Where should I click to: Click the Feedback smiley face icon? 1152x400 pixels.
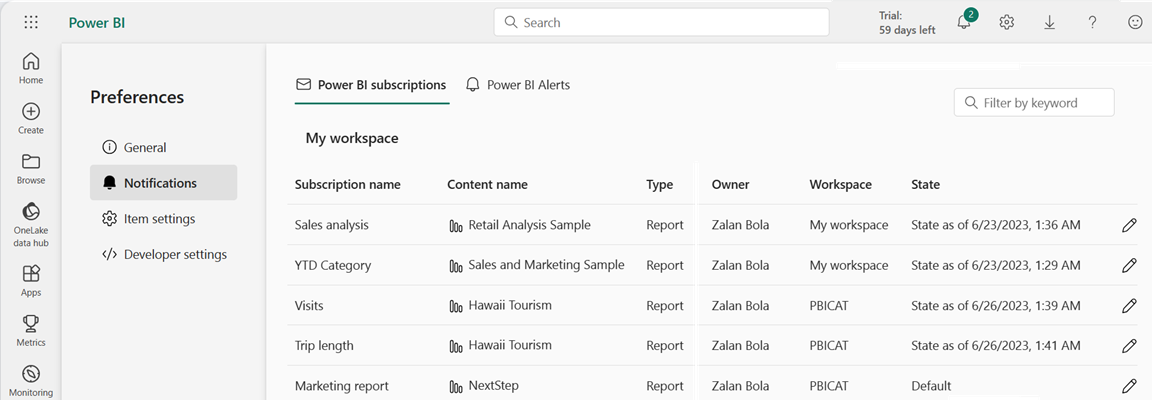[x=1135, y=22]
